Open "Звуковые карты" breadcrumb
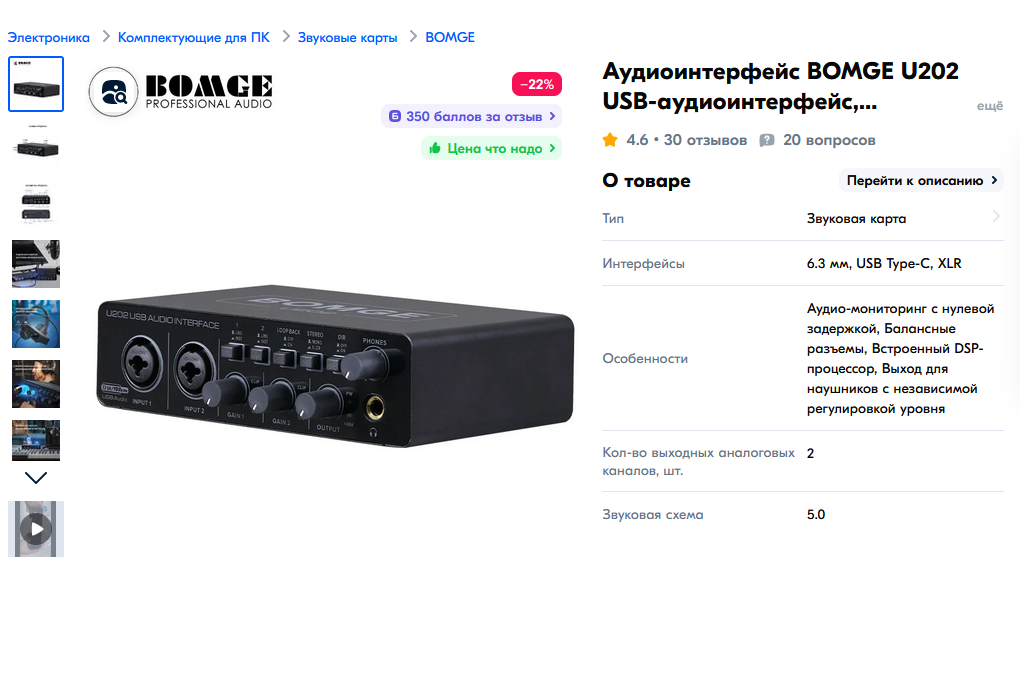The width and height of the screenshot is (1020, 678). (x=347, y=37)
